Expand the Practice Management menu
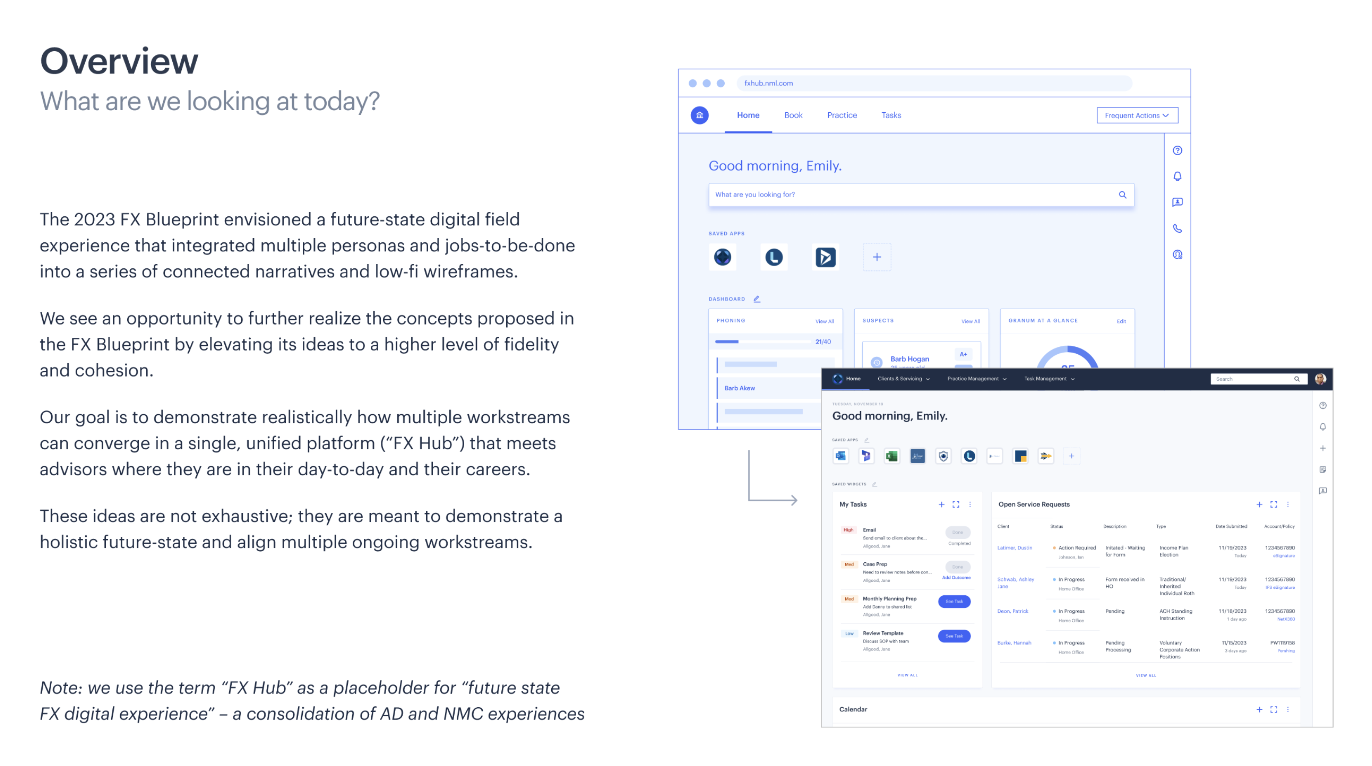 pyautogui.click(x=977, y=379)
